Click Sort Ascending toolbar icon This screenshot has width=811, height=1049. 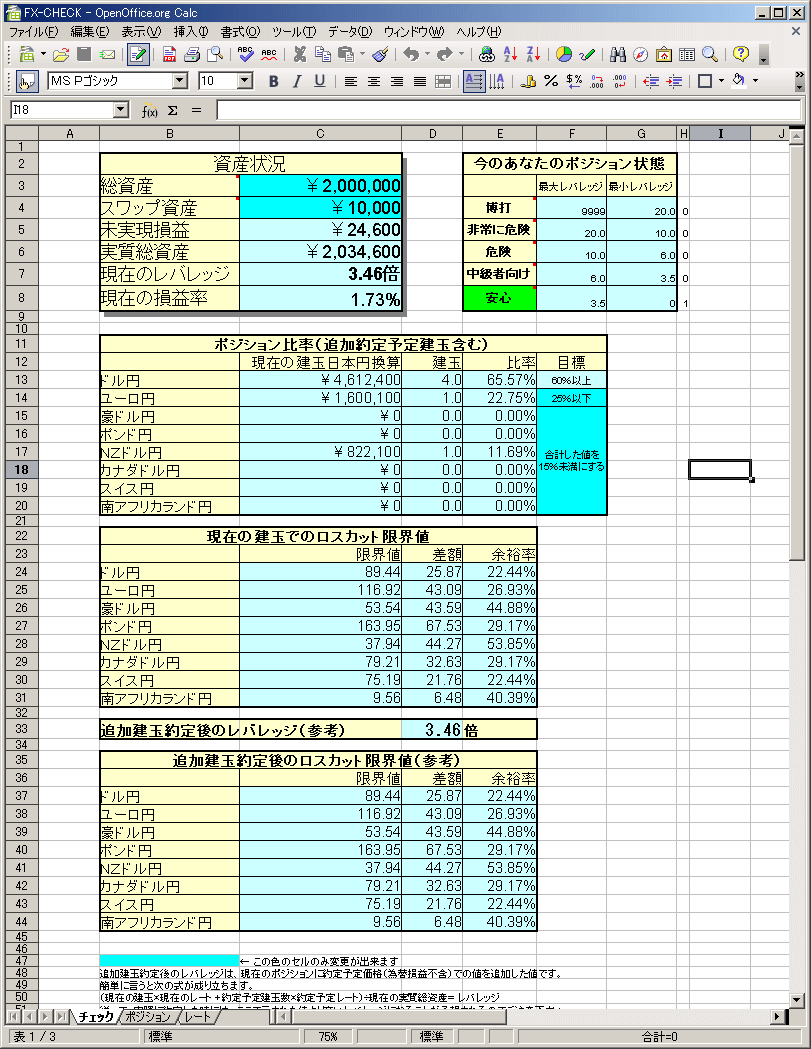510,54
